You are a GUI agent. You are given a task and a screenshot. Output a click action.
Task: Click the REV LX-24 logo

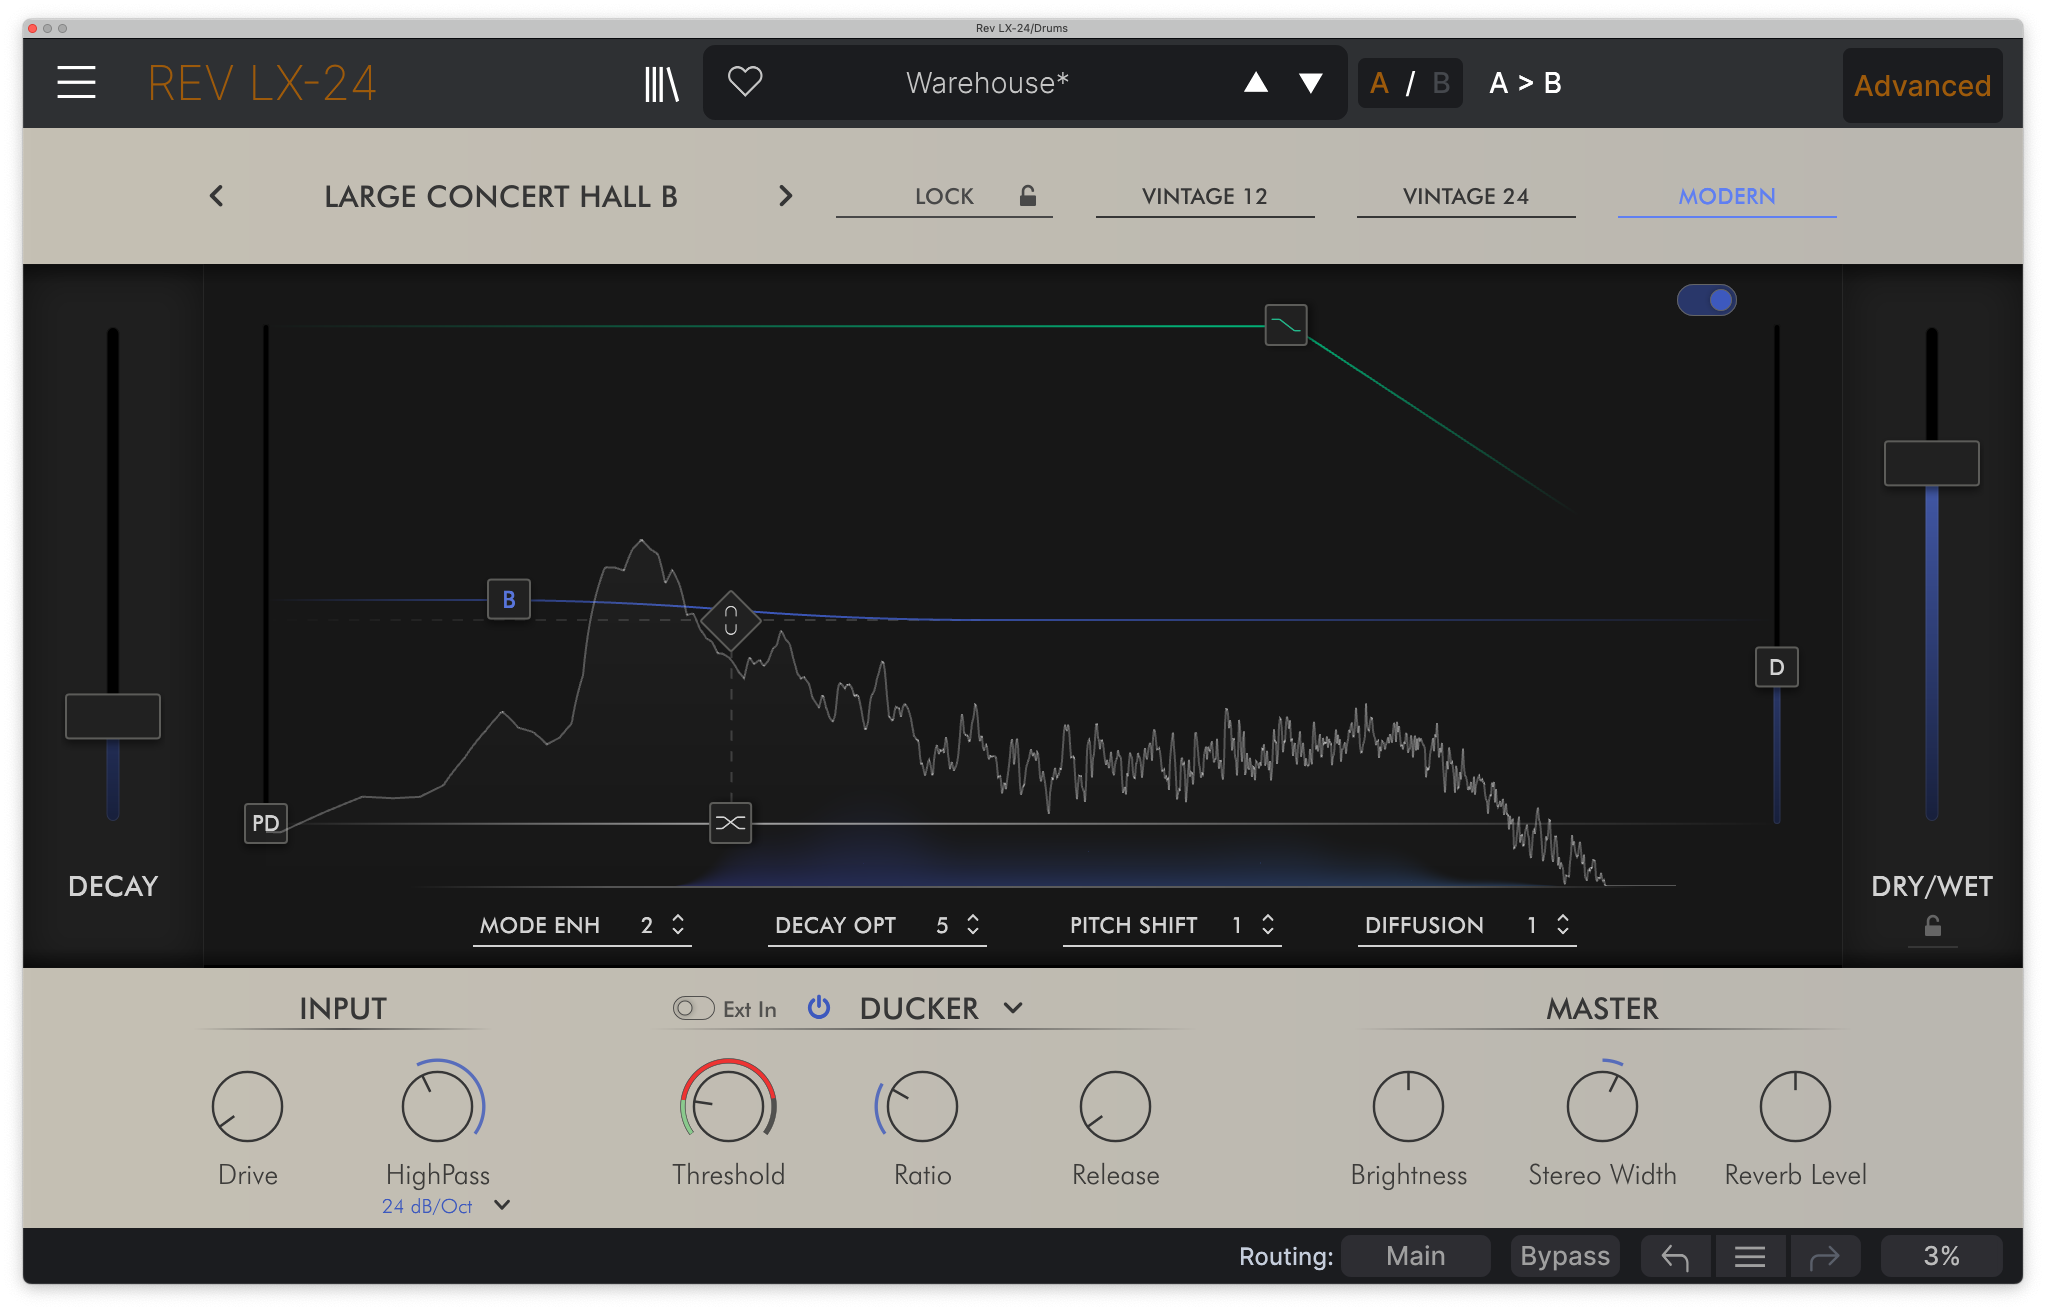pyautogui.click(x=262, y=83)
